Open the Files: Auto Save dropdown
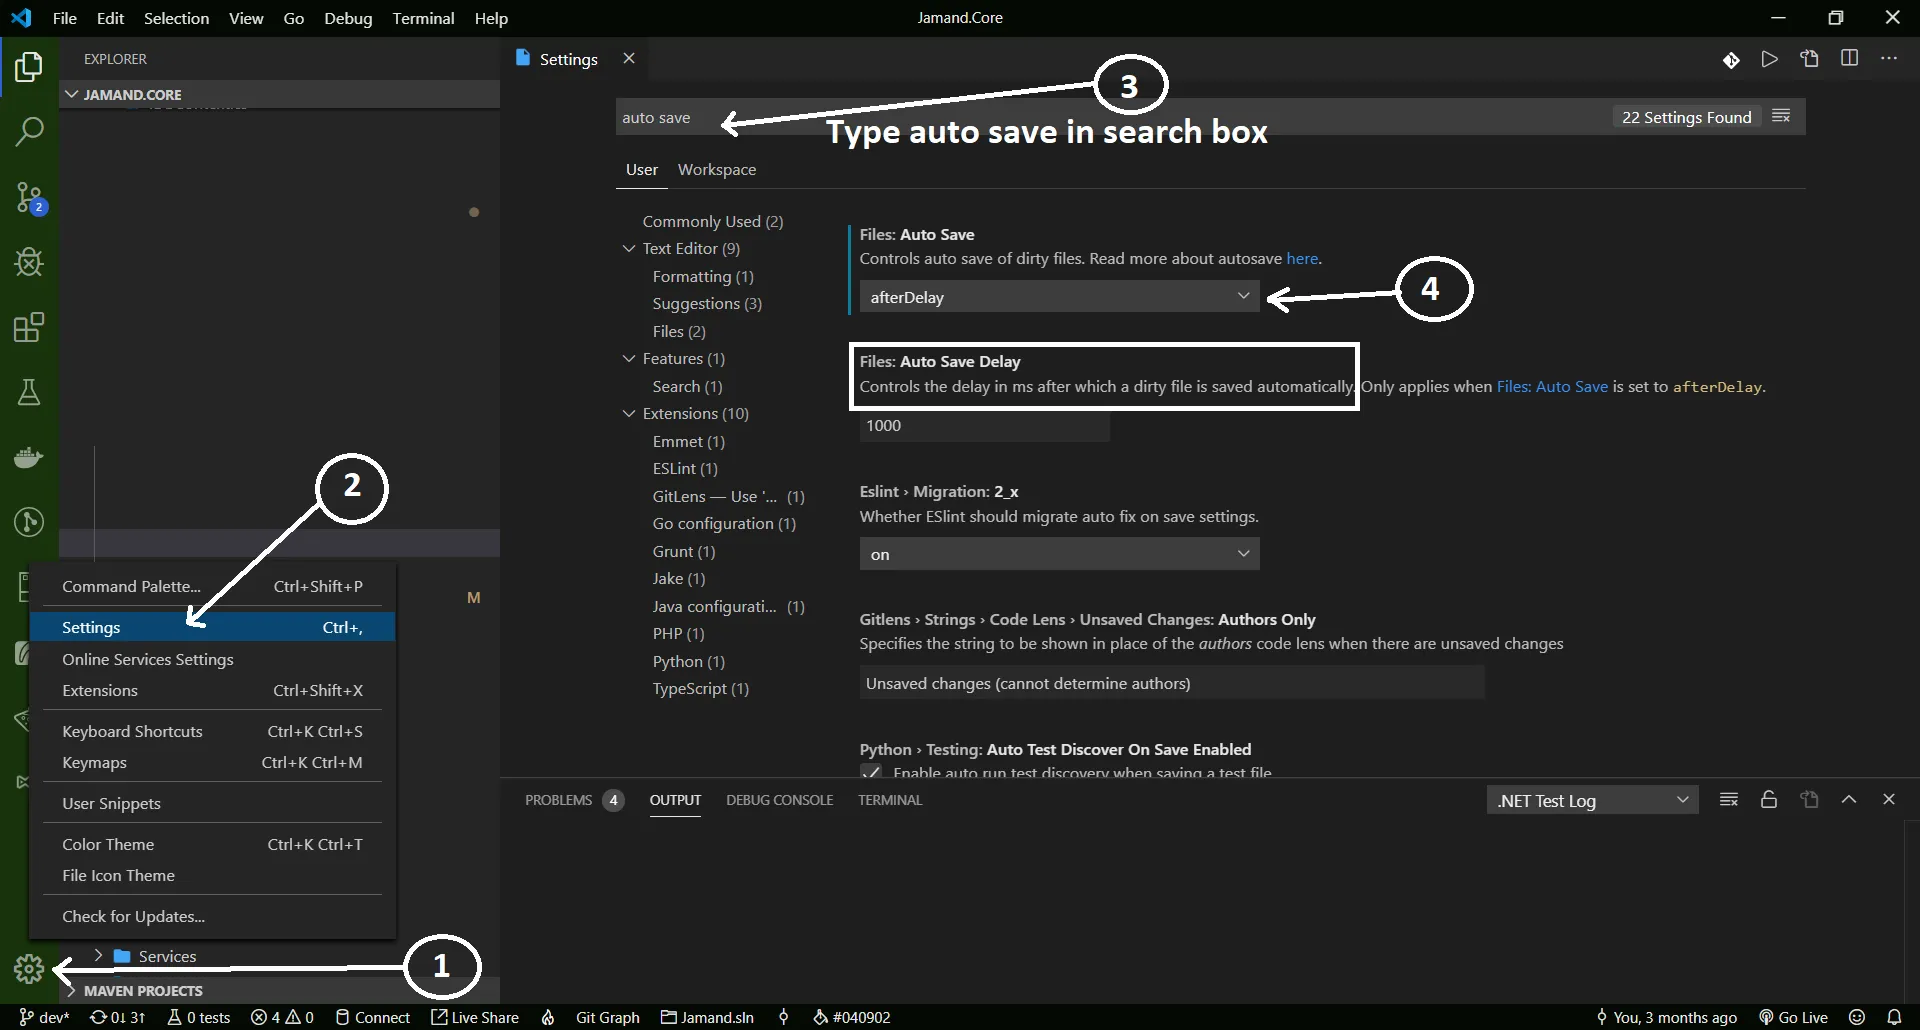The height and width of the screenshot is (1030, 1920). (1059, 297)
